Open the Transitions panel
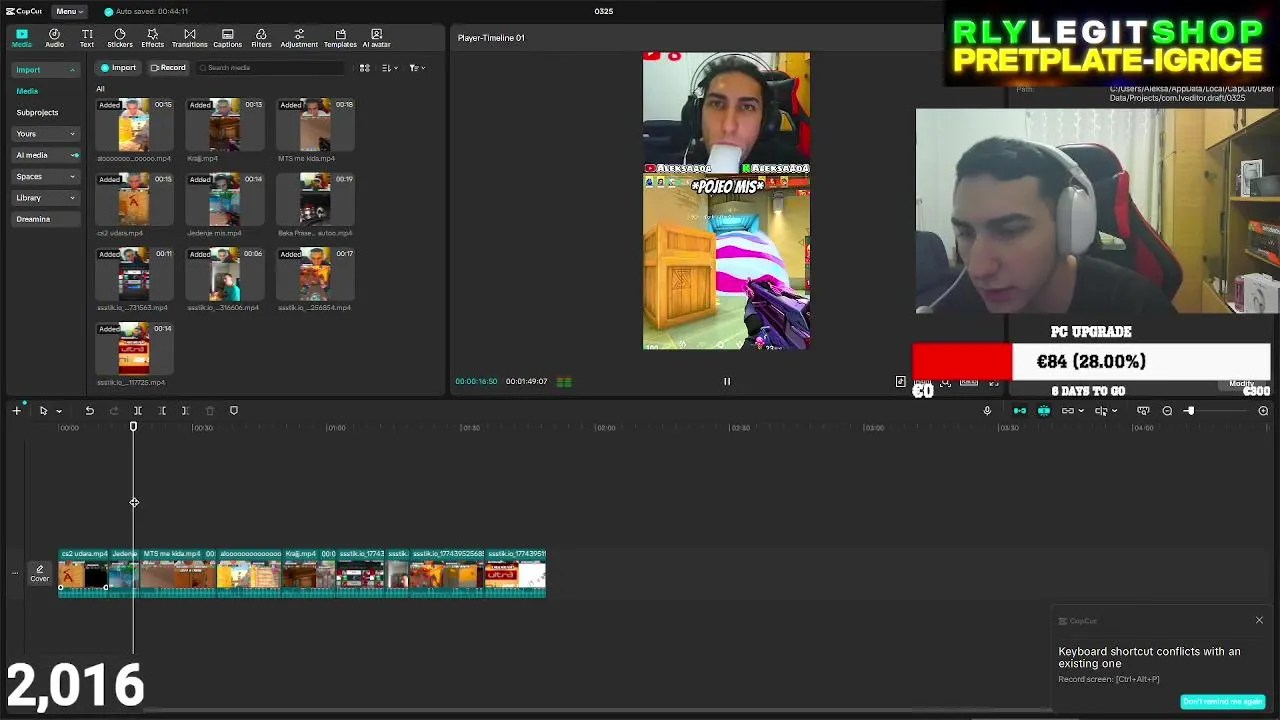The width and height of the screenshot is (1280, 720). (x=189, y=38)
